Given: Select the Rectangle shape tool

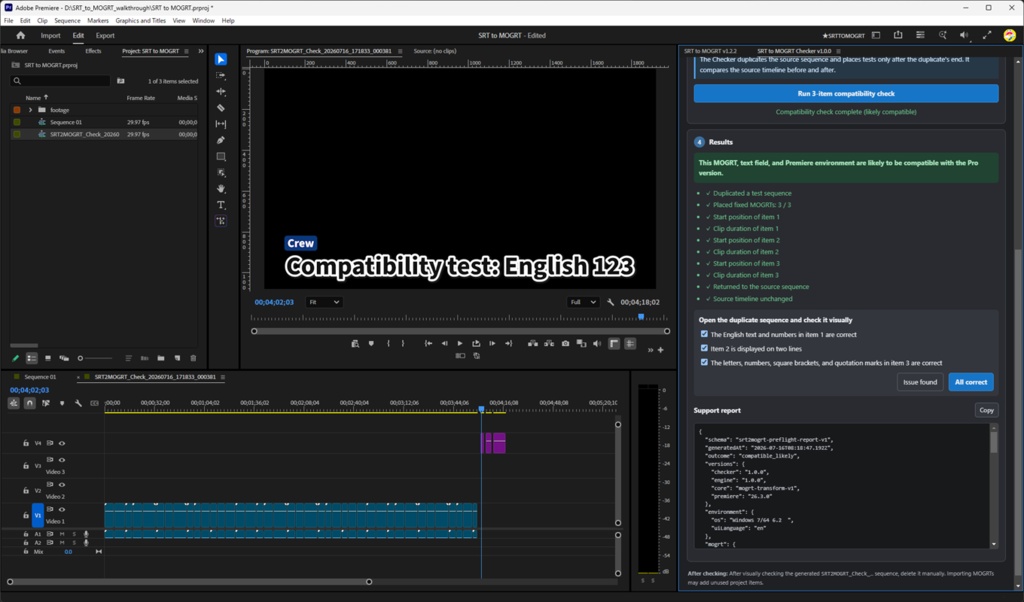Looking at the screenshot, I should tap(221, 157).
